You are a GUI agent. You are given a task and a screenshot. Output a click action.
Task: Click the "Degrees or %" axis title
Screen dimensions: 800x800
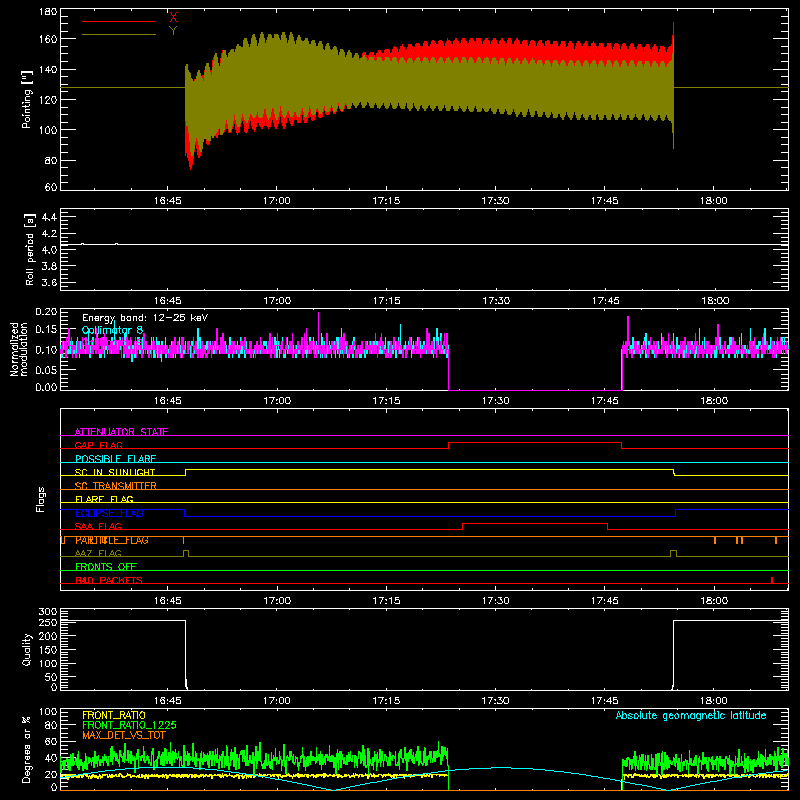27,749
